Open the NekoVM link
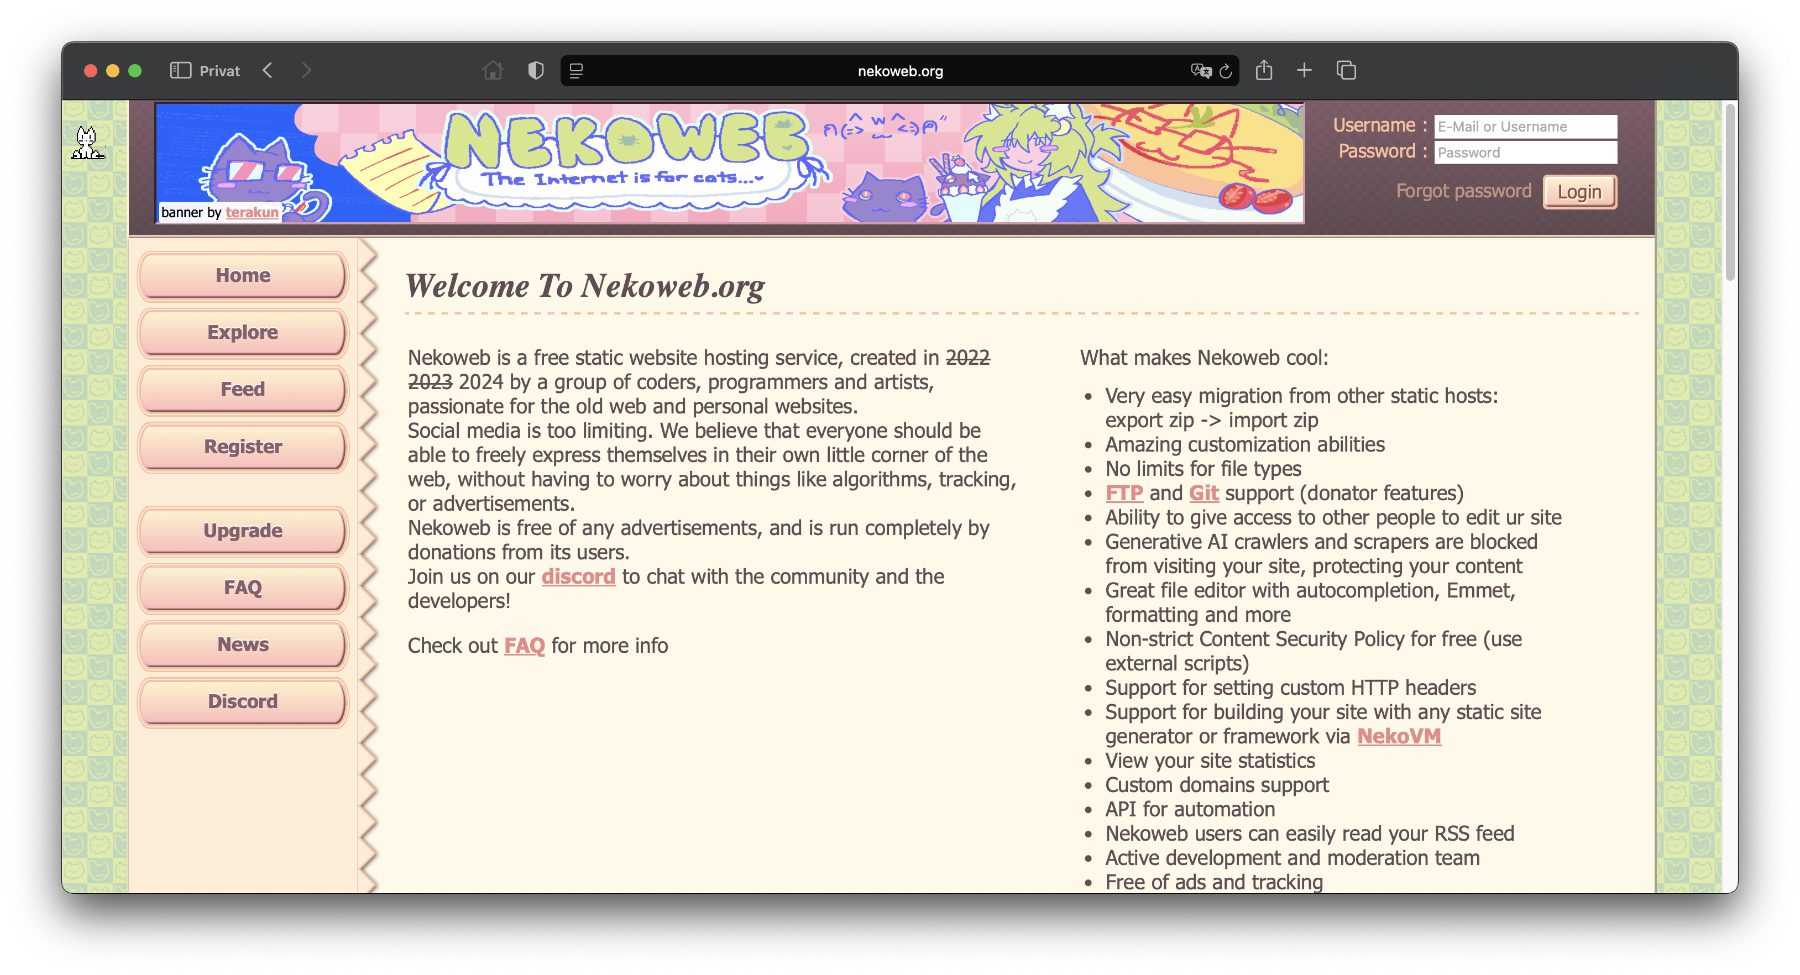This screenshot has height=975, width=1800. (1398, 737)
